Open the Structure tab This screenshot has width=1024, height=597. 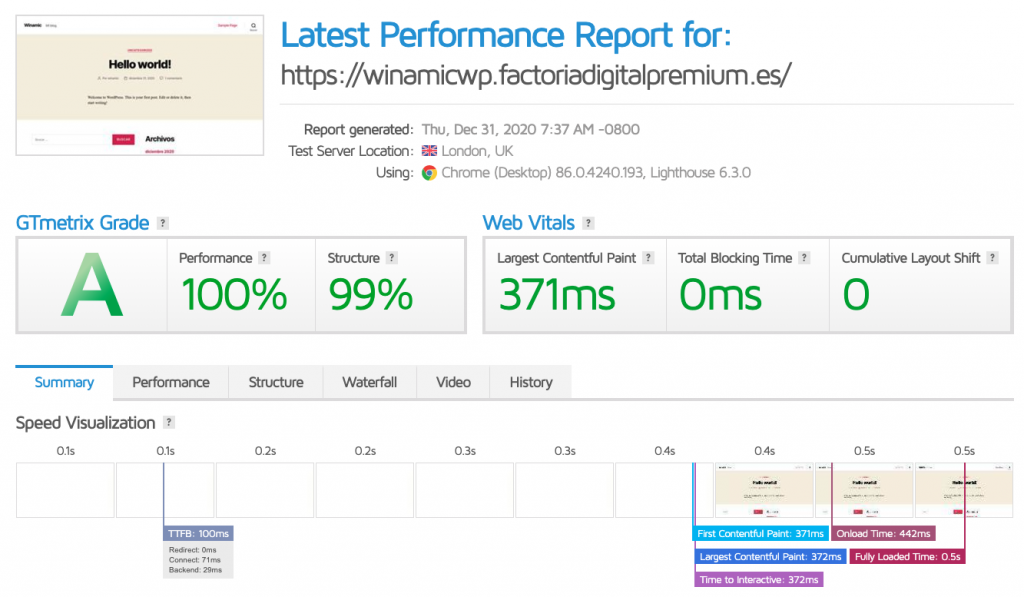tap(276, 382)
